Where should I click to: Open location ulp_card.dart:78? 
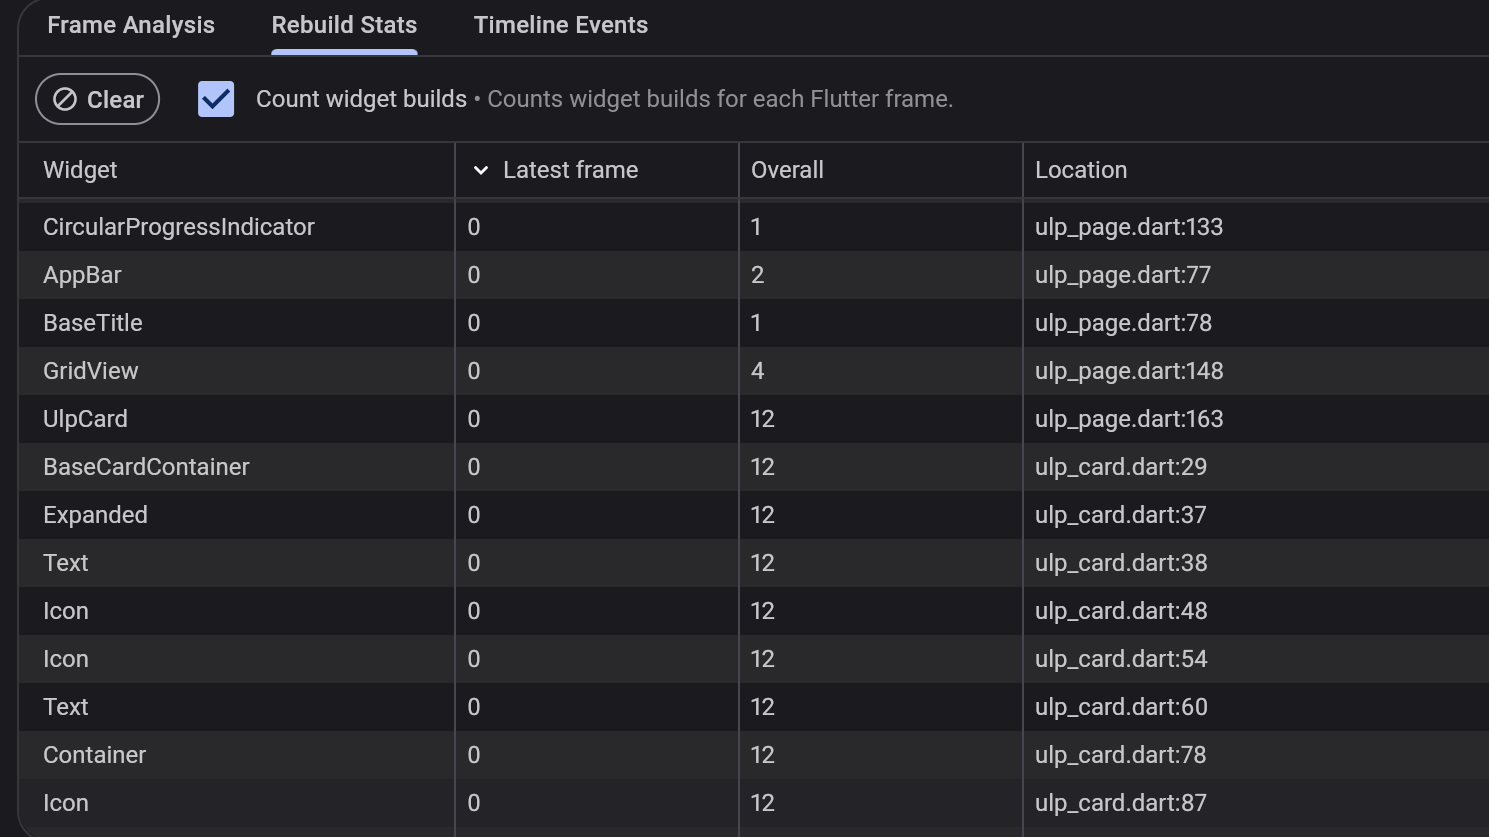(1121, 755)
